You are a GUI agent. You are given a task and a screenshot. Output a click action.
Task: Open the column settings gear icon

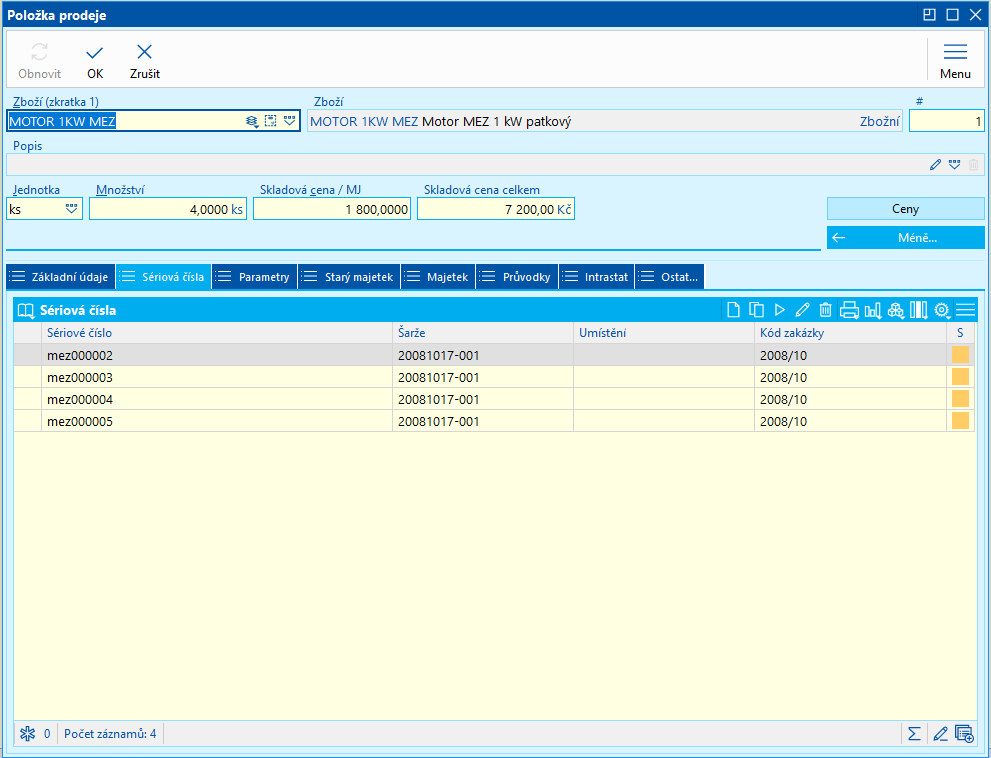(941, 310)
